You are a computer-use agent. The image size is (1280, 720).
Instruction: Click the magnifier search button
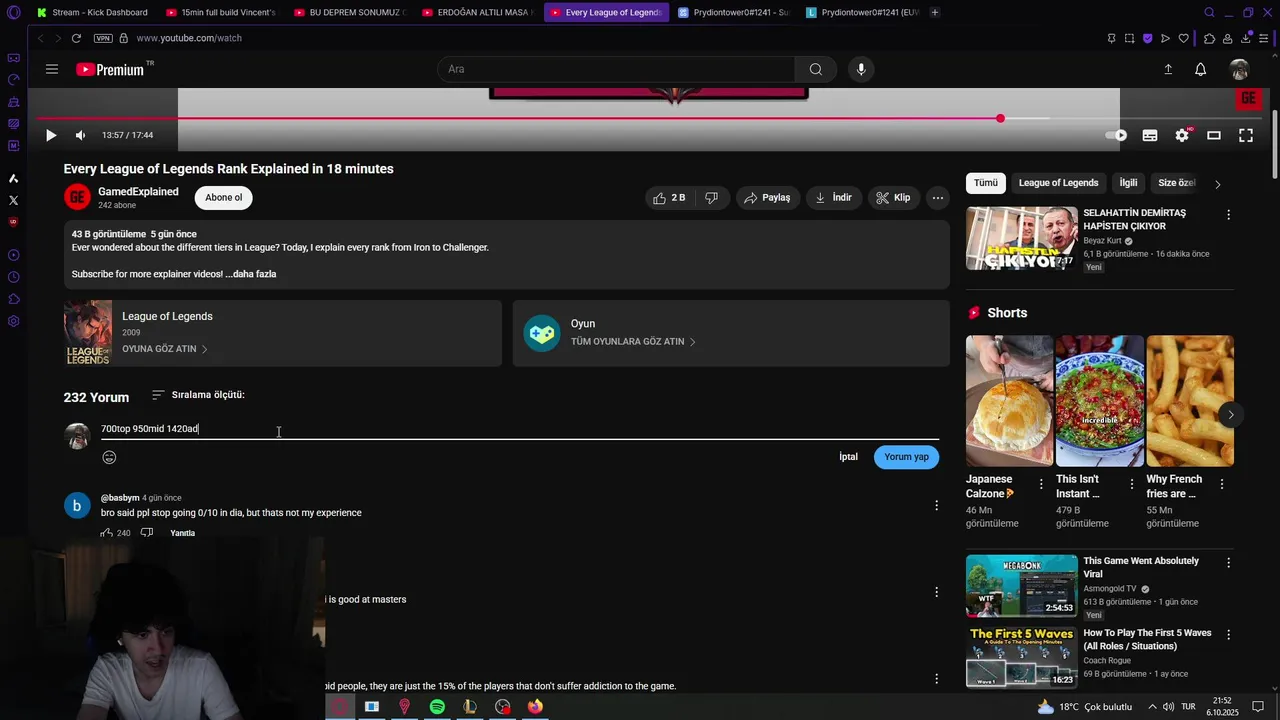(x=816, y=69)
